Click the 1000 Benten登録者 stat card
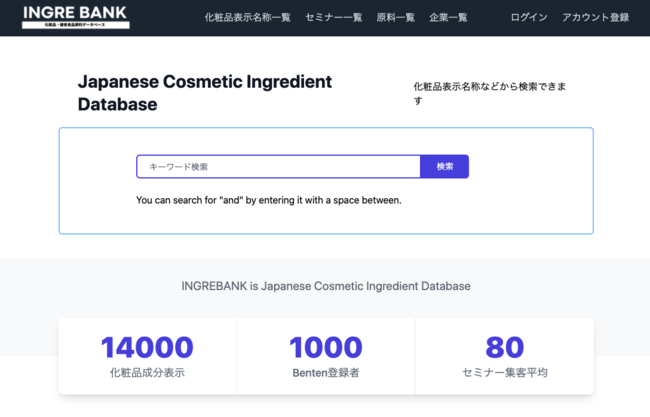The height and width of the screenshot is (417, 650). 326,356
